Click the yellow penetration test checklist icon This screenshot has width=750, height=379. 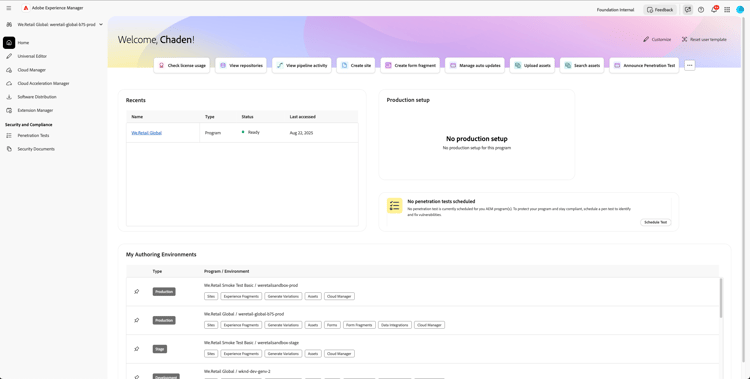click(395, 205)
